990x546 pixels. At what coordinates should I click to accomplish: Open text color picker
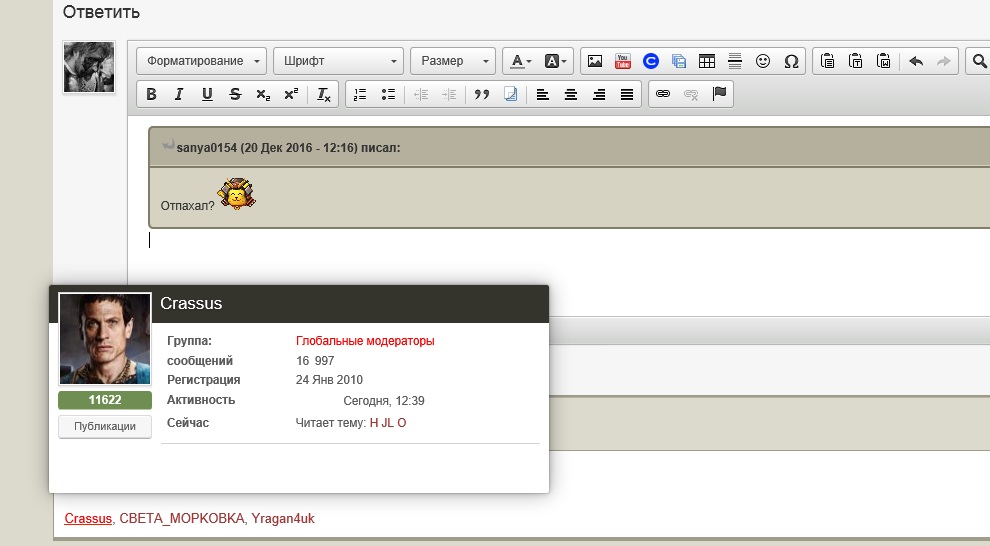click(x=521, y=61)
